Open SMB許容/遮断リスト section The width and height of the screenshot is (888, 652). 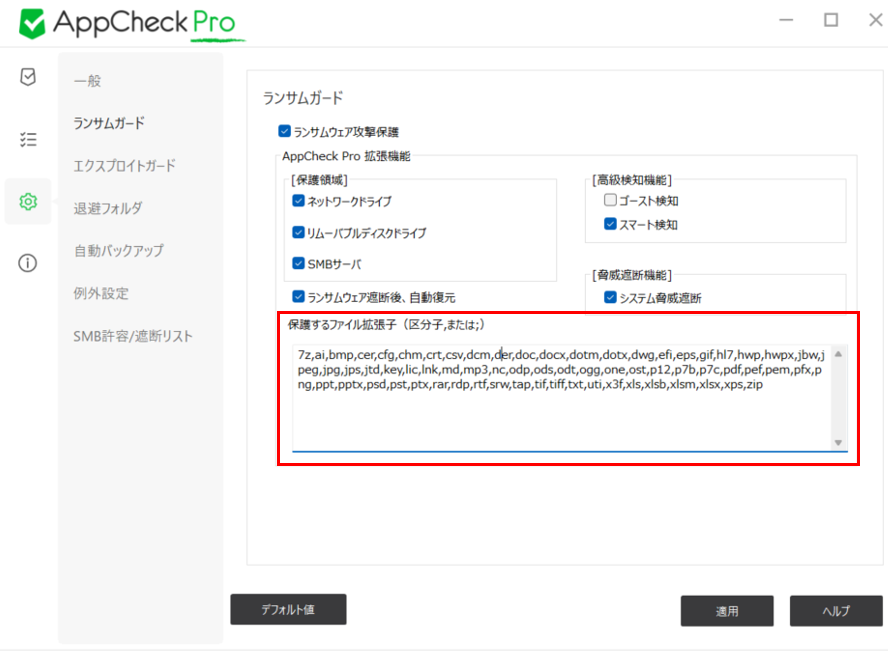click(x=133, y=336)
